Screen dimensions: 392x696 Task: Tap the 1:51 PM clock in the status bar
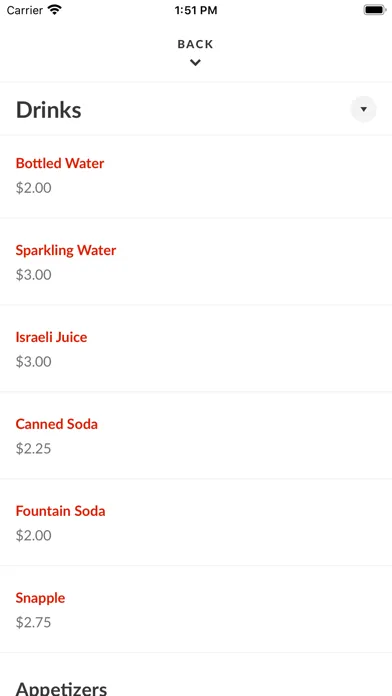coord(196,10)
